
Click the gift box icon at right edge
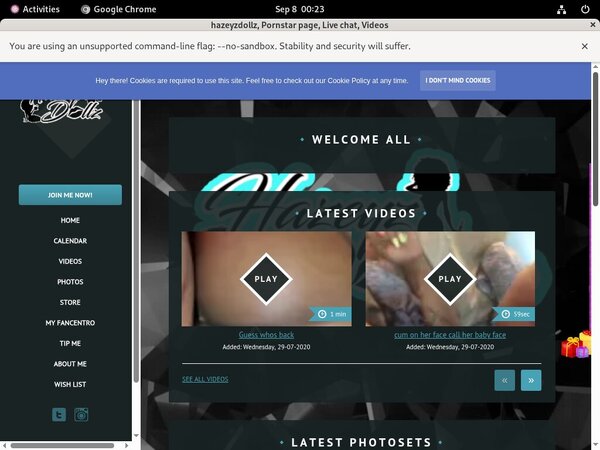click(x=575, y=346)
